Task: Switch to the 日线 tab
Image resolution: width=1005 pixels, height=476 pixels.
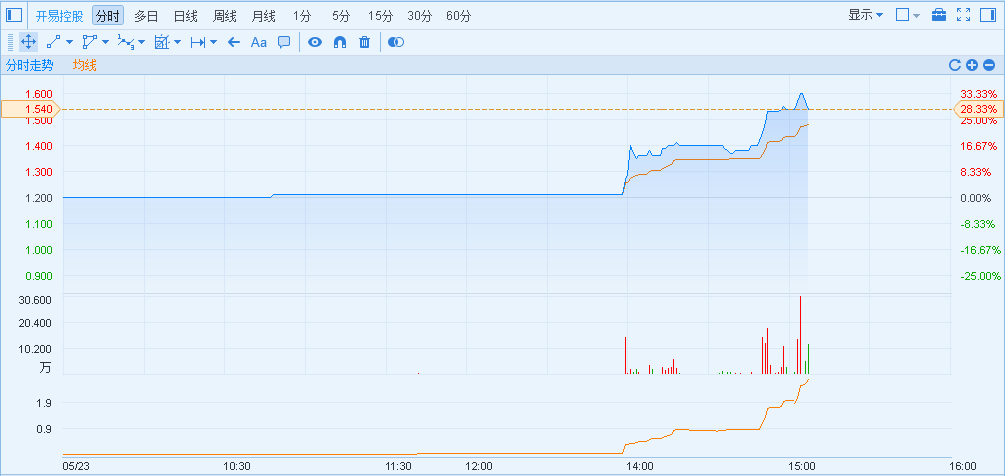Action: [x=186, y=16]
